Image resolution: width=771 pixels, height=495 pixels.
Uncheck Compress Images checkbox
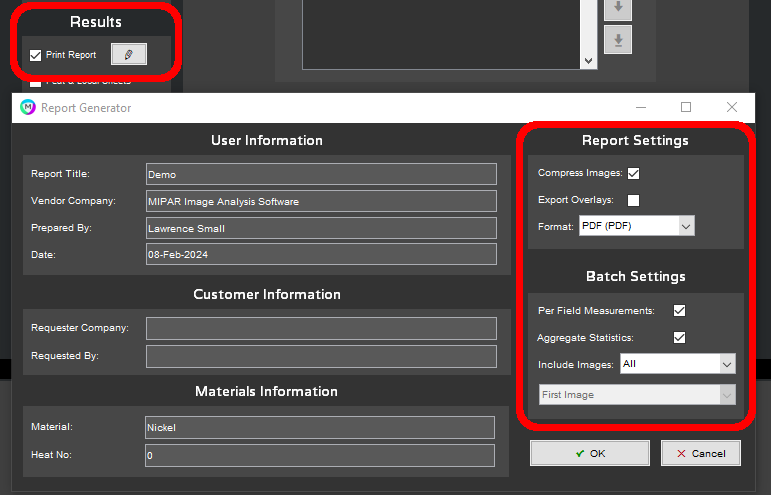(633, 174)
